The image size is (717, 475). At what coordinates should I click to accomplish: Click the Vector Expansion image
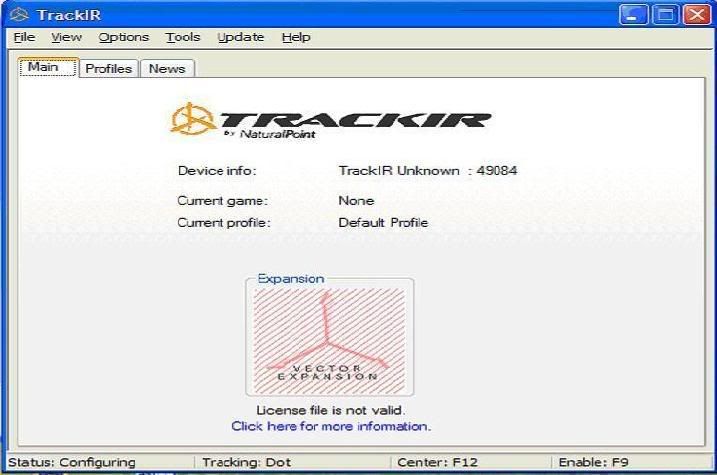click(x=329, y=341)
